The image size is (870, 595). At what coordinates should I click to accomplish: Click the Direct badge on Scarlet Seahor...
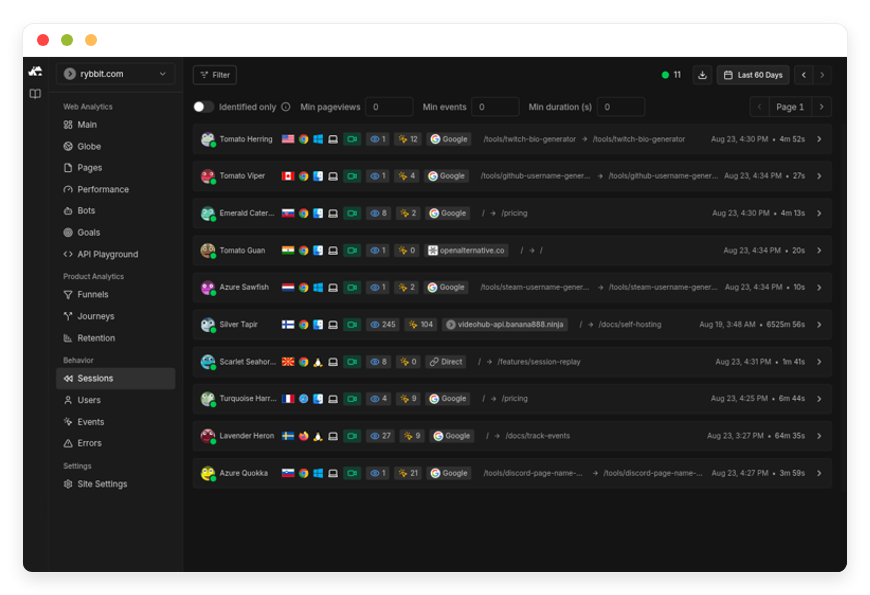click(446, 362)
